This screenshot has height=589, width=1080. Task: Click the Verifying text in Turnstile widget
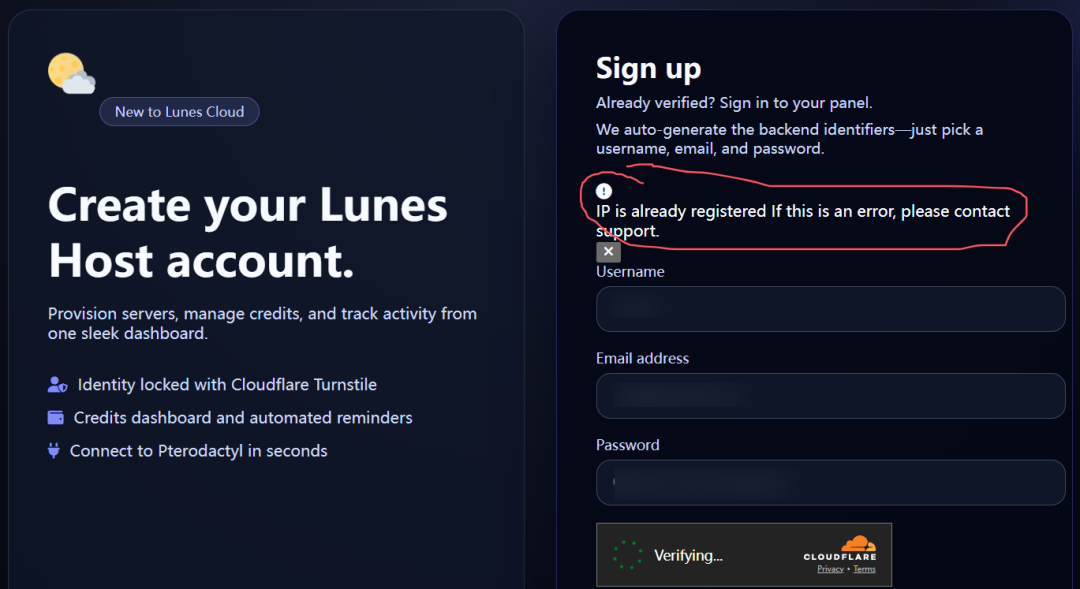coord(688,555)
